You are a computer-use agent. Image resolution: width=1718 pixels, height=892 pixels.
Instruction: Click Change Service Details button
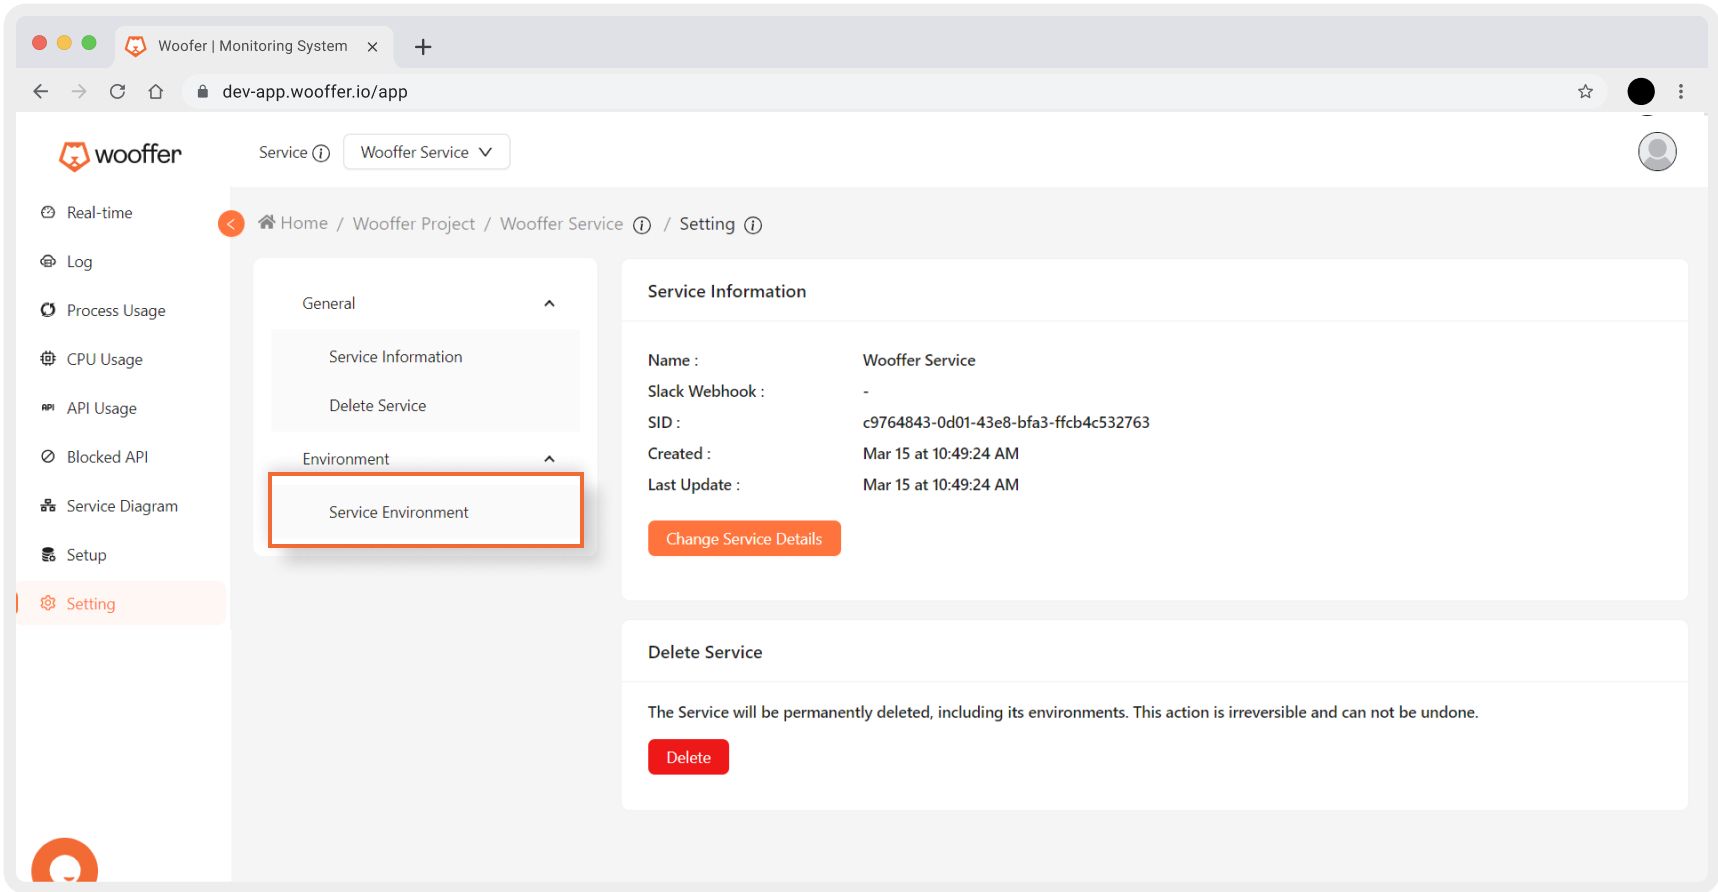[x=744, y=538]
